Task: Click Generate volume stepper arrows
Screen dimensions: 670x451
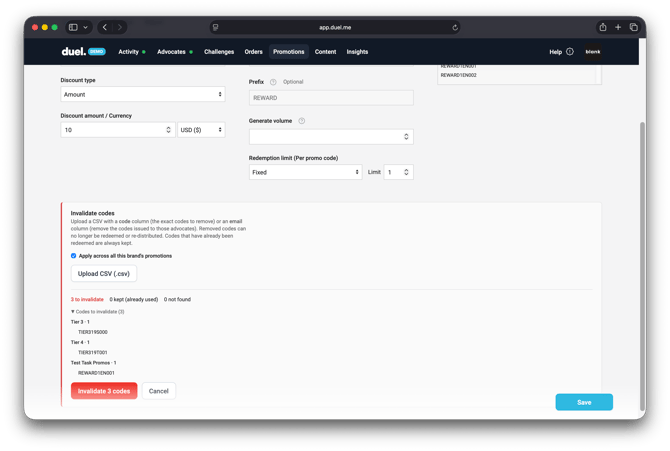Action: (x=406, y=137)
